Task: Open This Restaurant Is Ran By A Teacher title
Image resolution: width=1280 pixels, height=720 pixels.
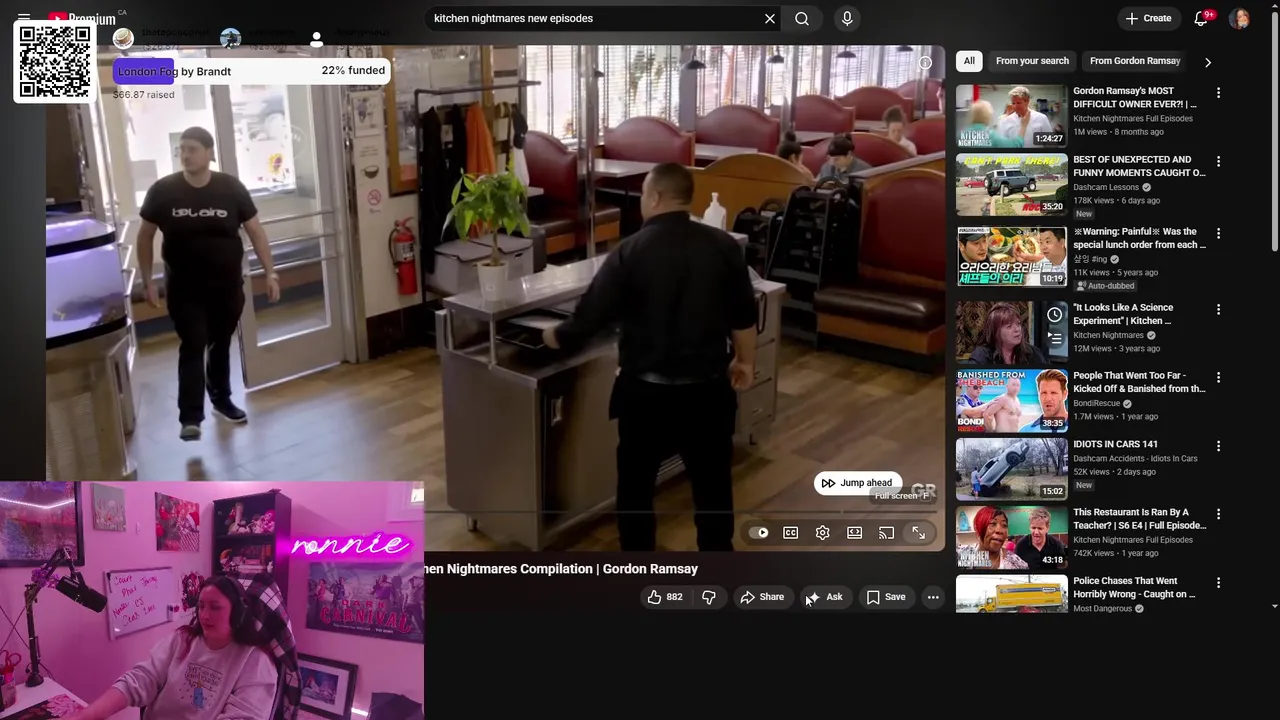Action: pos(1139,518)
